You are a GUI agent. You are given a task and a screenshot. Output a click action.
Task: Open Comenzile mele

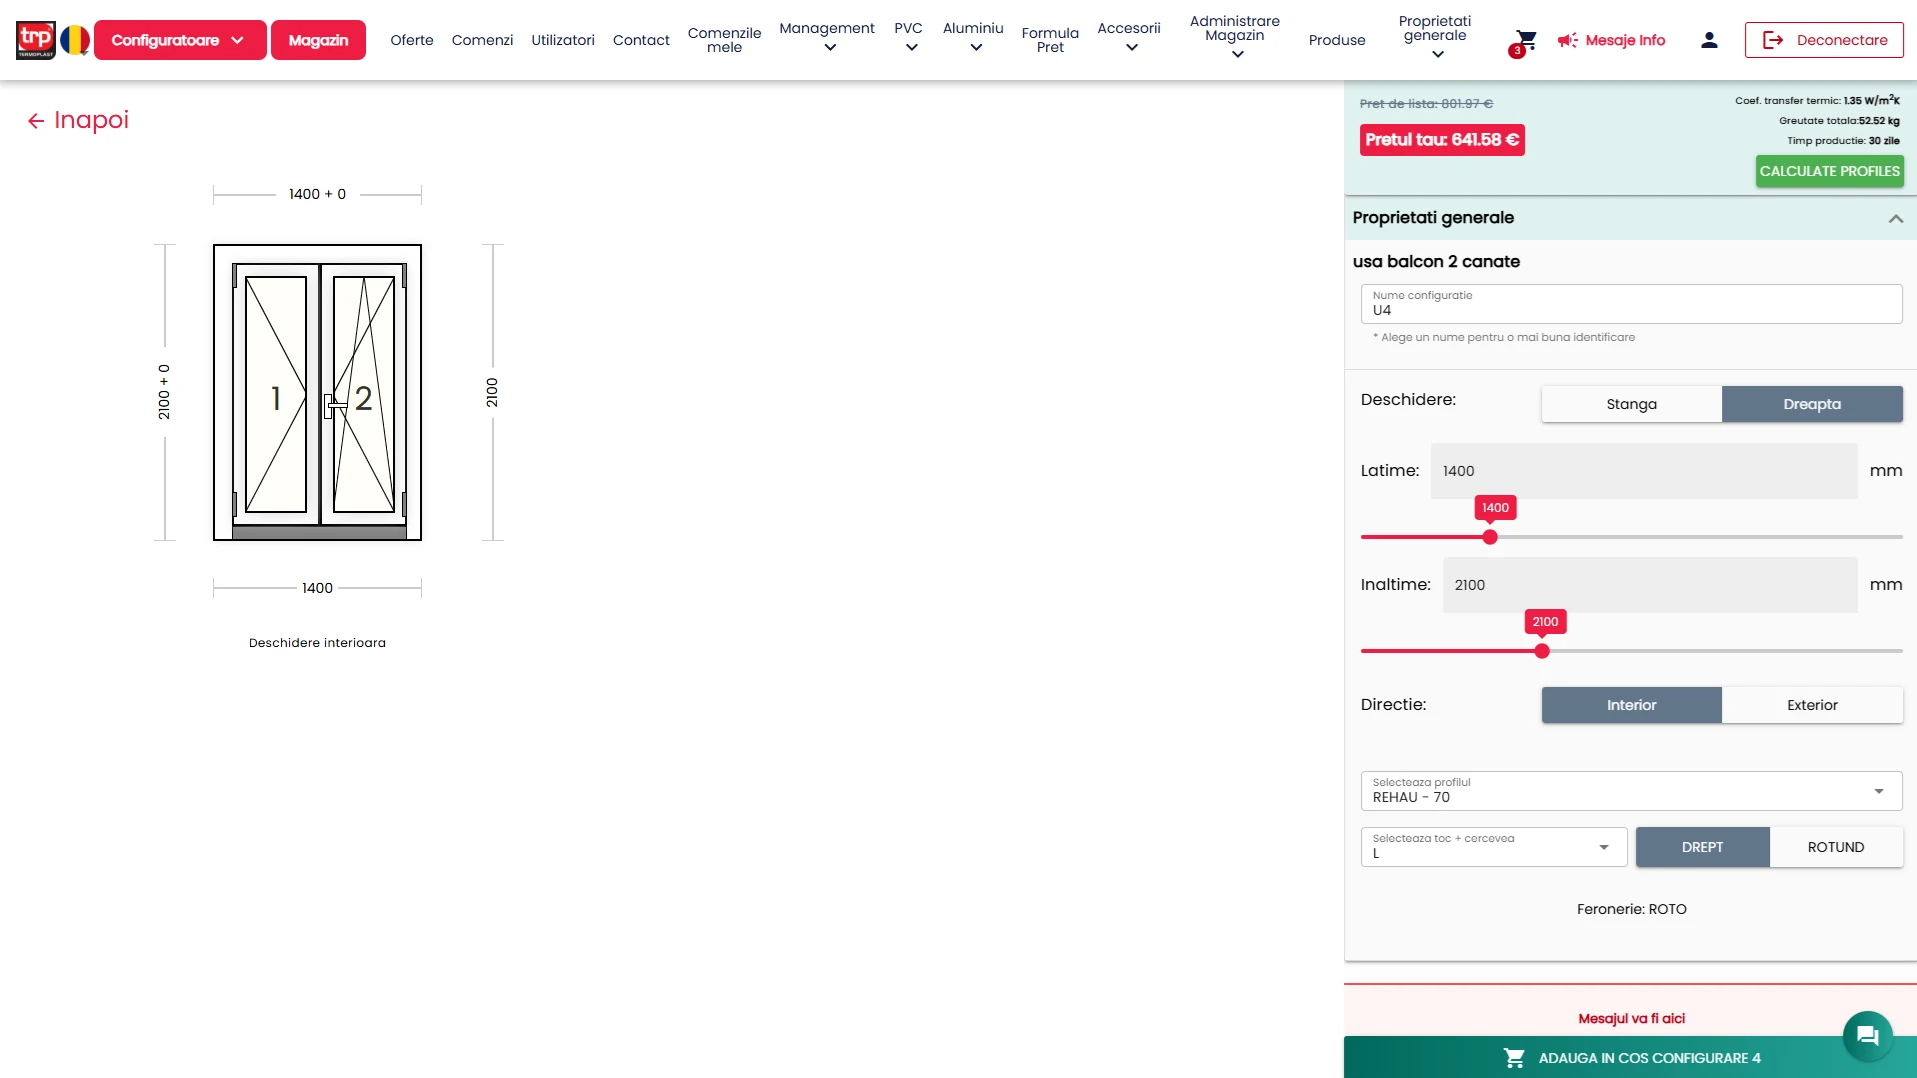[x=724, y=40]
